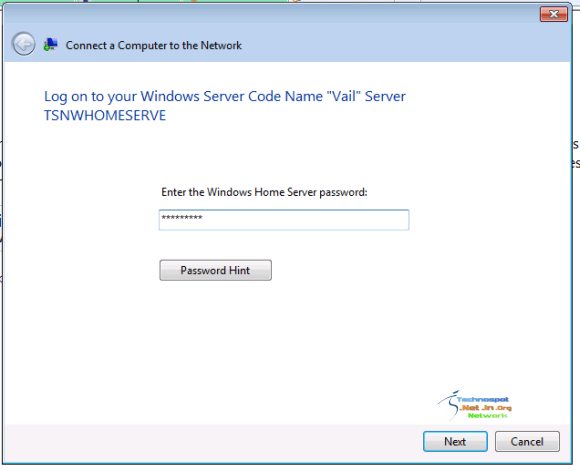
Task: Click the network computer wizard icon
Action: coord(51,45)
